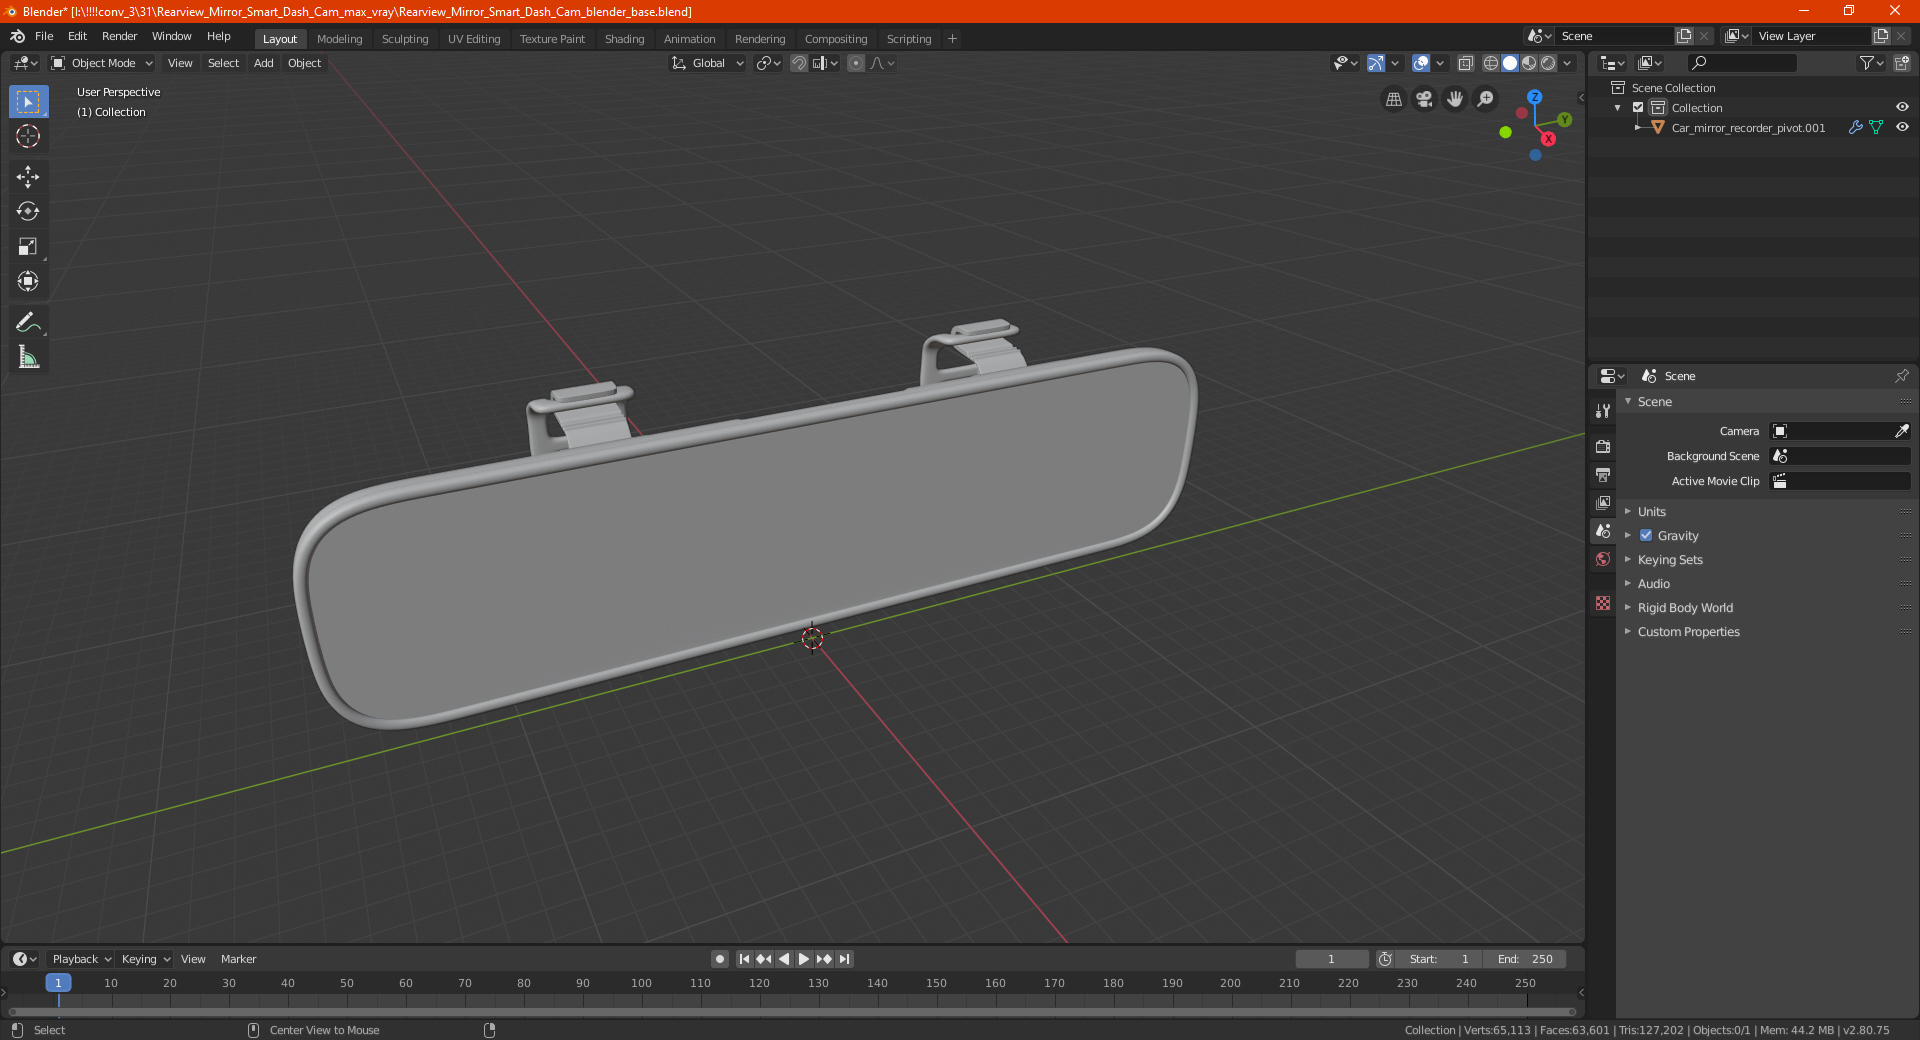Toggle camera view in viewport
Image resolution: width=1920 pixels, height=1040 pixels.
click(1424, 99)
